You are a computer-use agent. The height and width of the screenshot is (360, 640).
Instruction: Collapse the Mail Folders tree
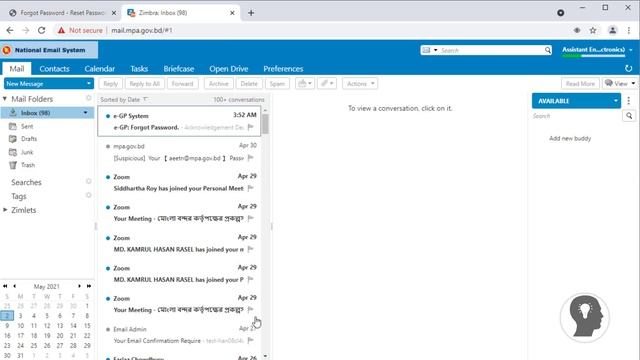coord(5,99)
